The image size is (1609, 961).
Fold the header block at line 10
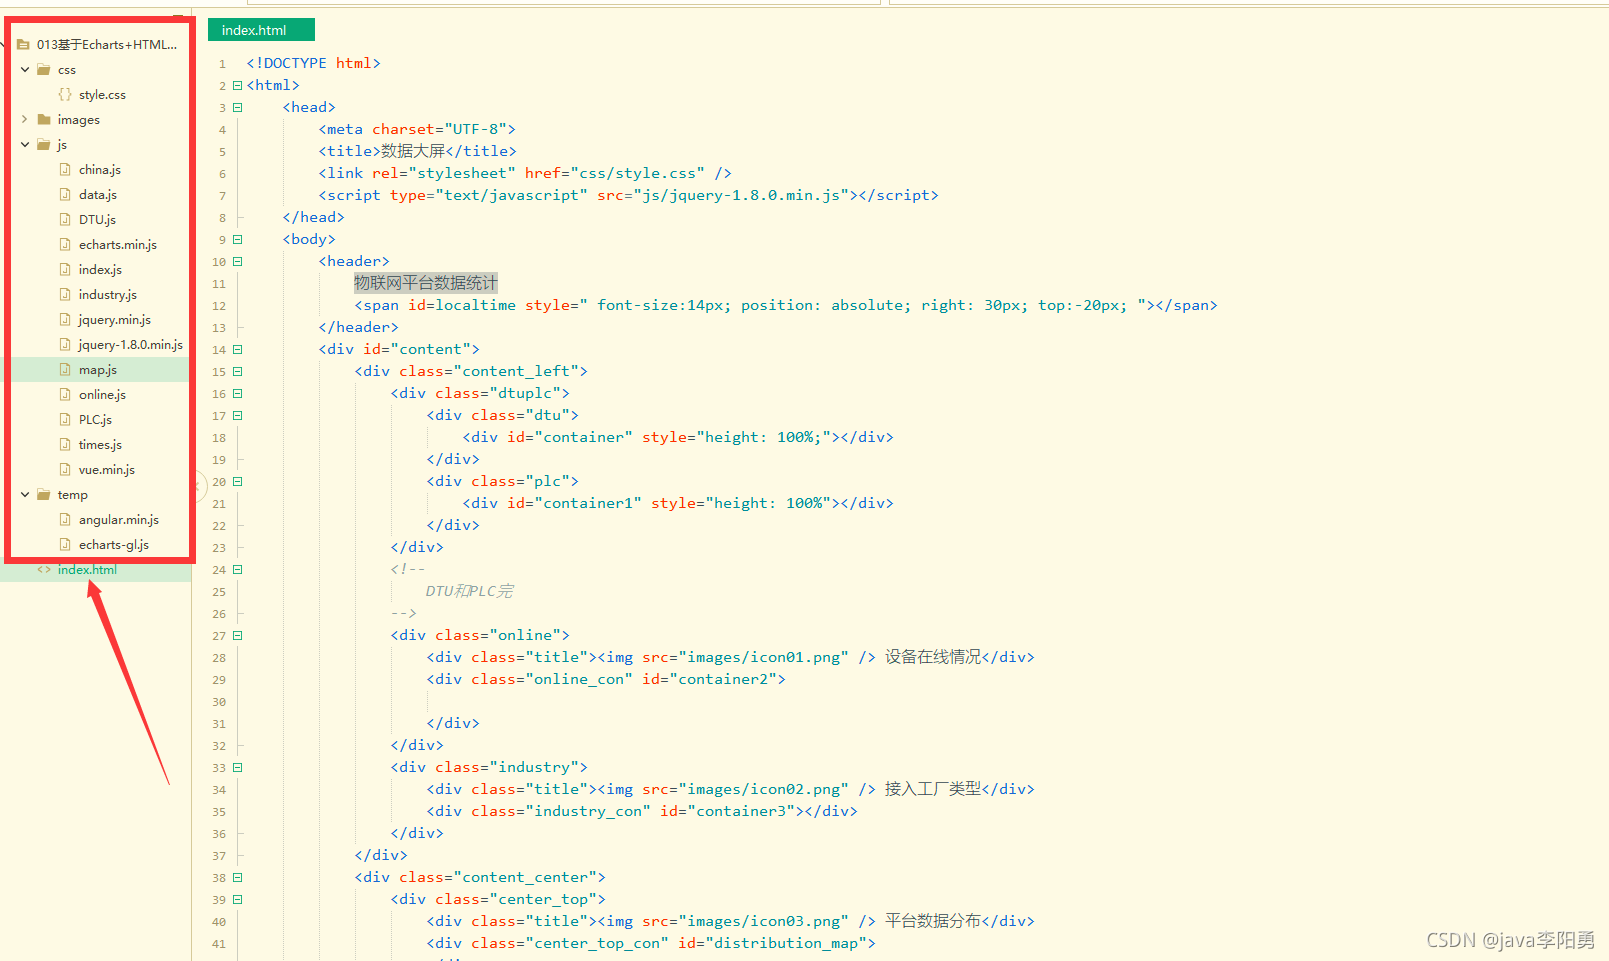[238, 262]
